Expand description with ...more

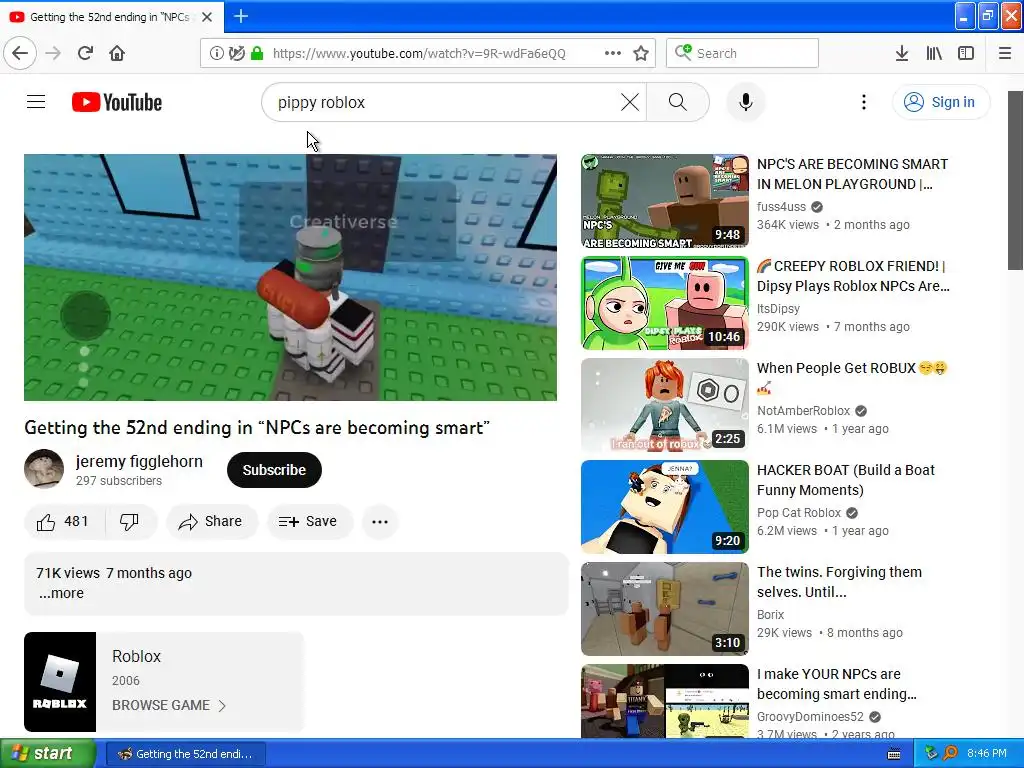(x=61, y=593)
